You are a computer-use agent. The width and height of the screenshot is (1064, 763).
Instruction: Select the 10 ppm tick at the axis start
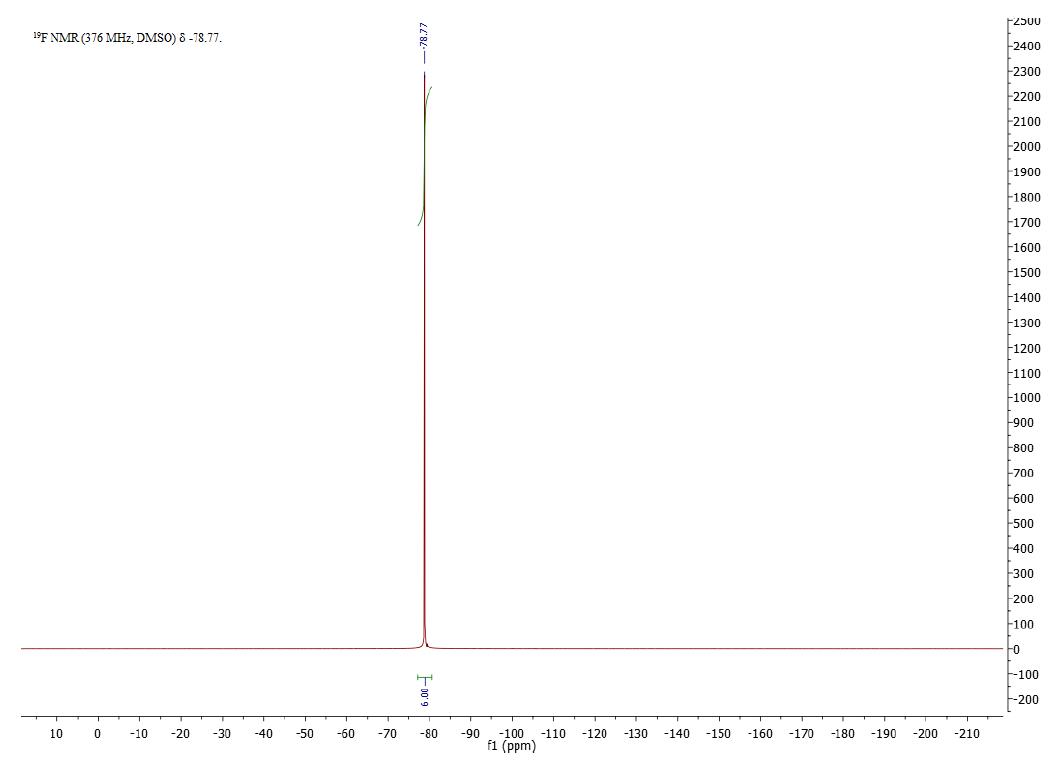(x=55, y=731)
